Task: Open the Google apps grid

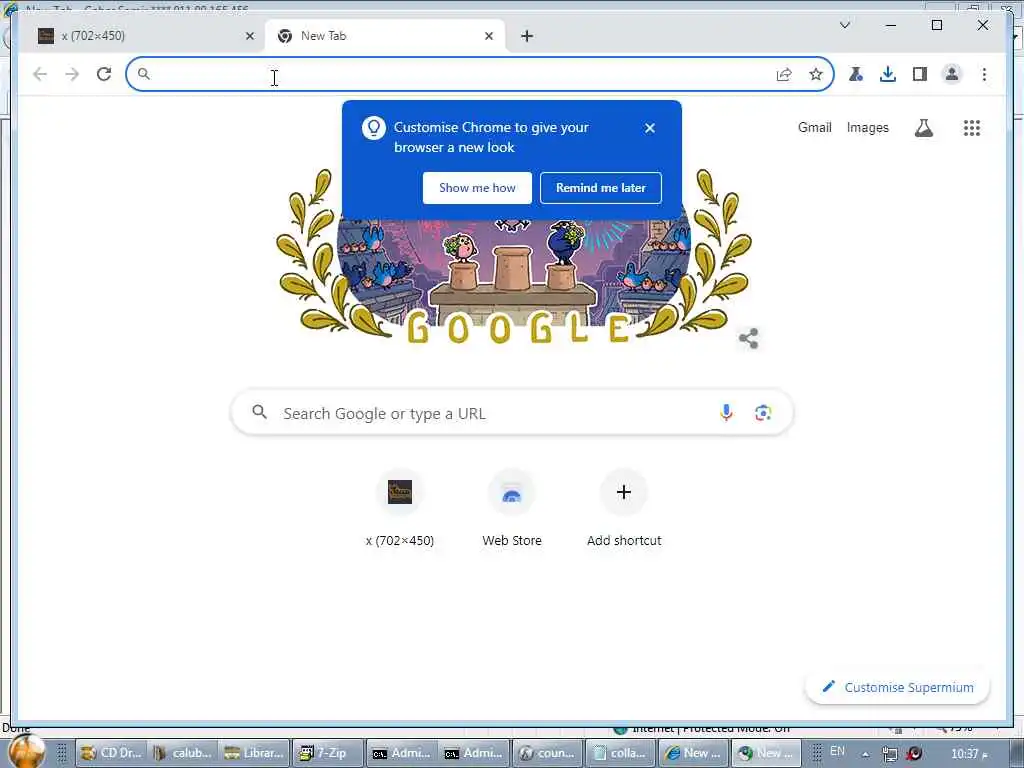Action: [972, 128]
